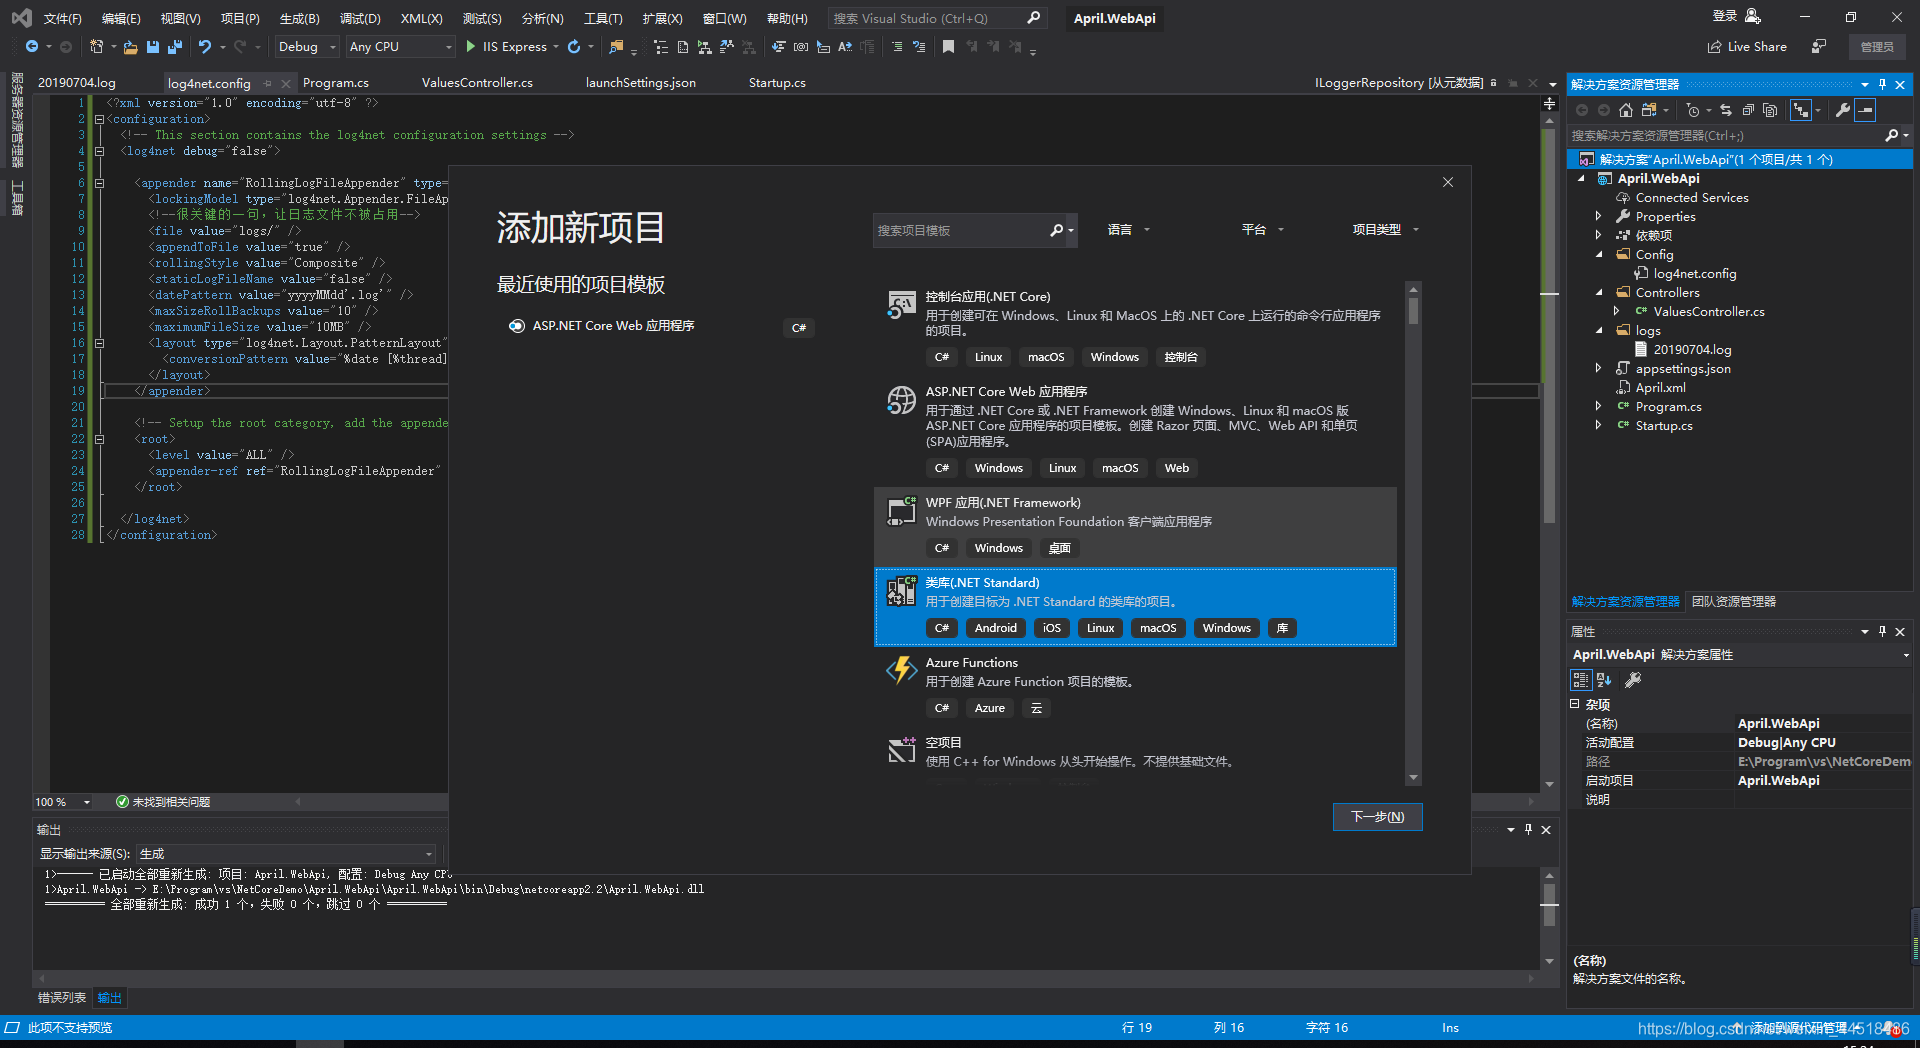
Task: Toggle the 属性 panel pin
Action: click(x=1882, y=631)
